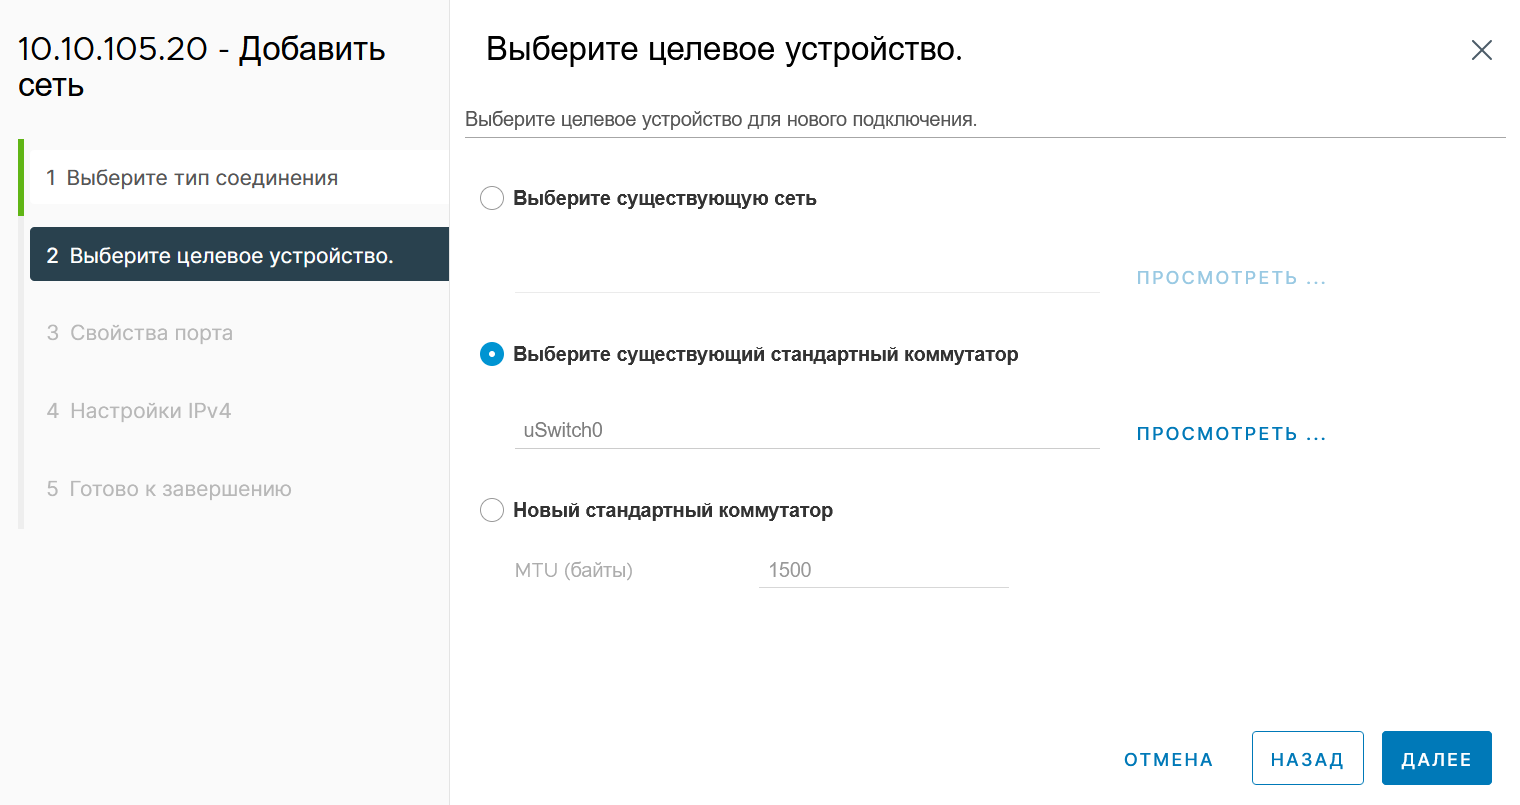The height and width of the screenshot is (805, 1520).
Task: Open step 2 'Выберите целевое устройство.'
Action: [239, 255]
